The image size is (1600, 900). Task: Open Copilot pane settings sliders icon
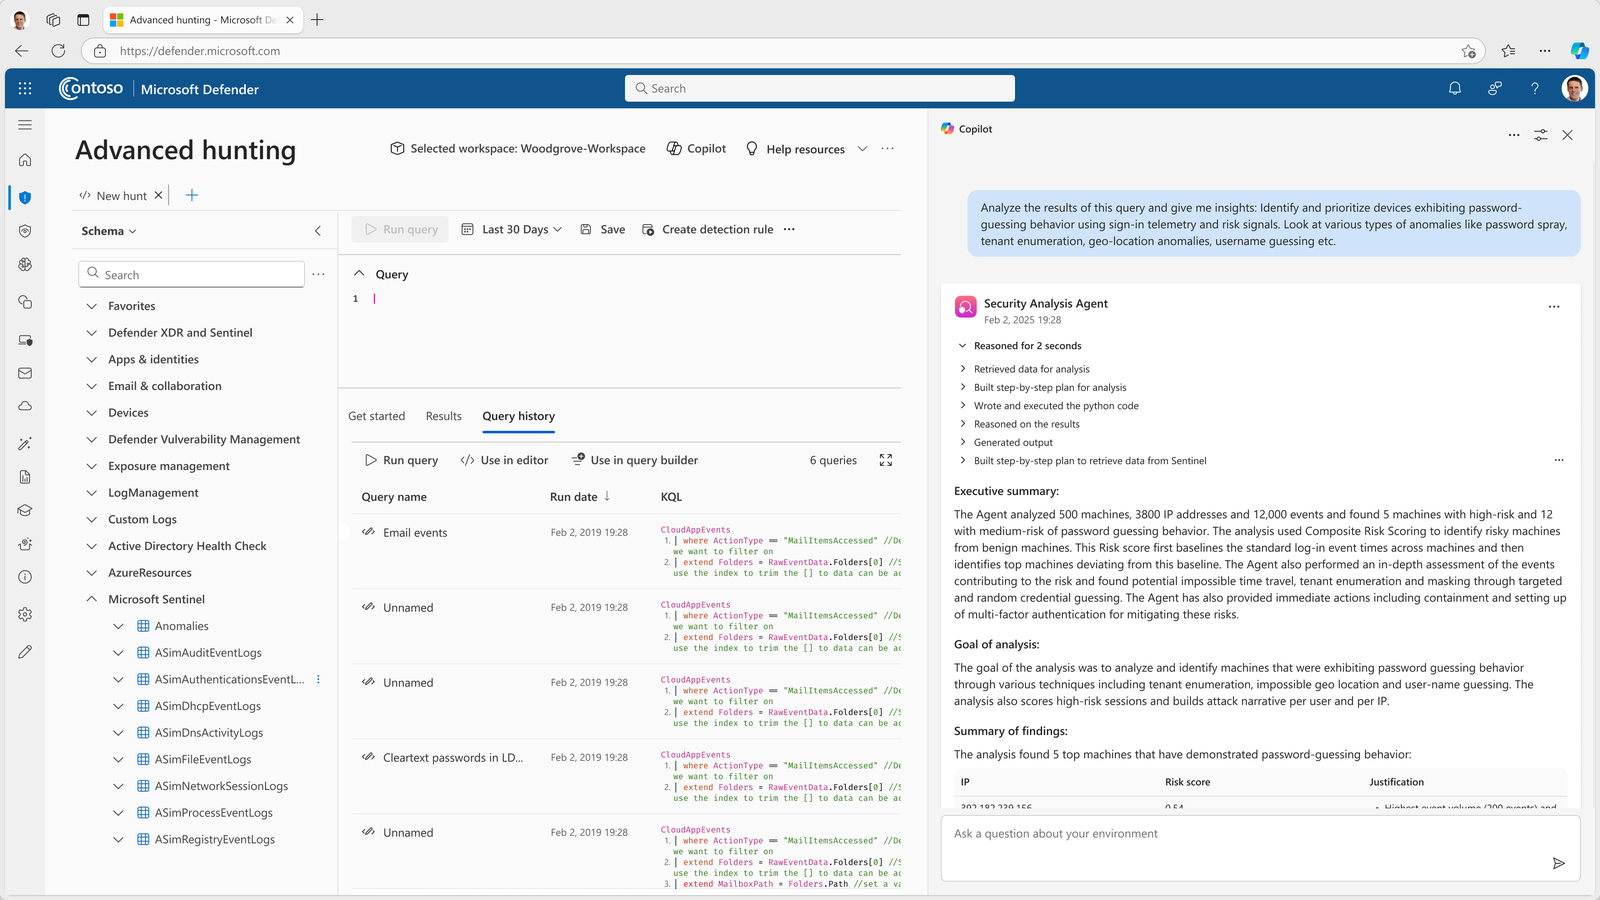[x=1541, y=135]
